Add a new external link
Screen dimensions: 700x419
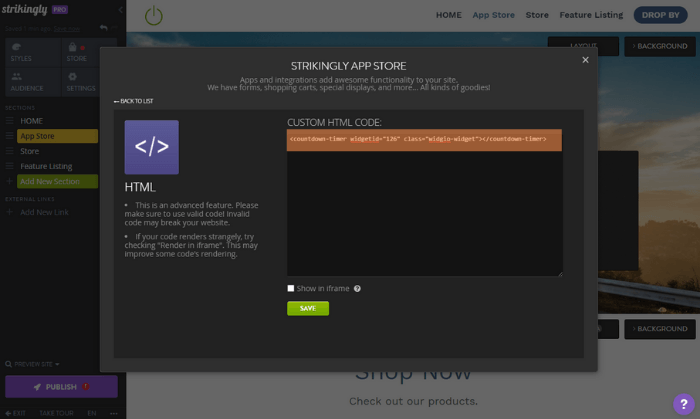tap(44, 212)
